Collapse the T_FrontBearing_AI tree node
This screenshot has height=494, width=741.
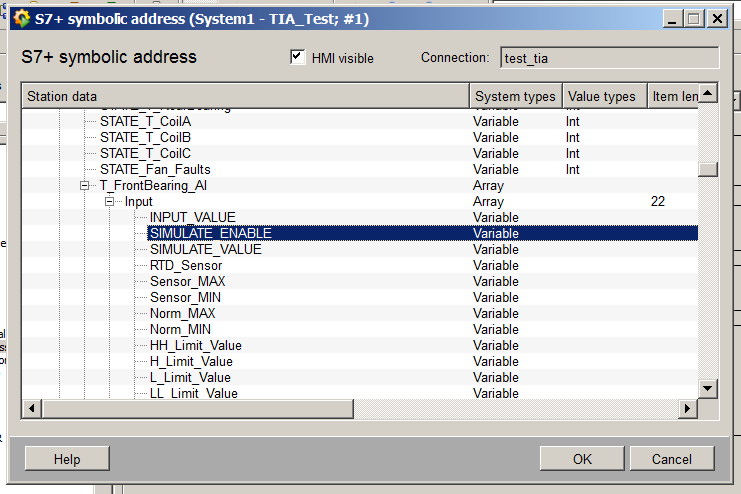[85, 186]
